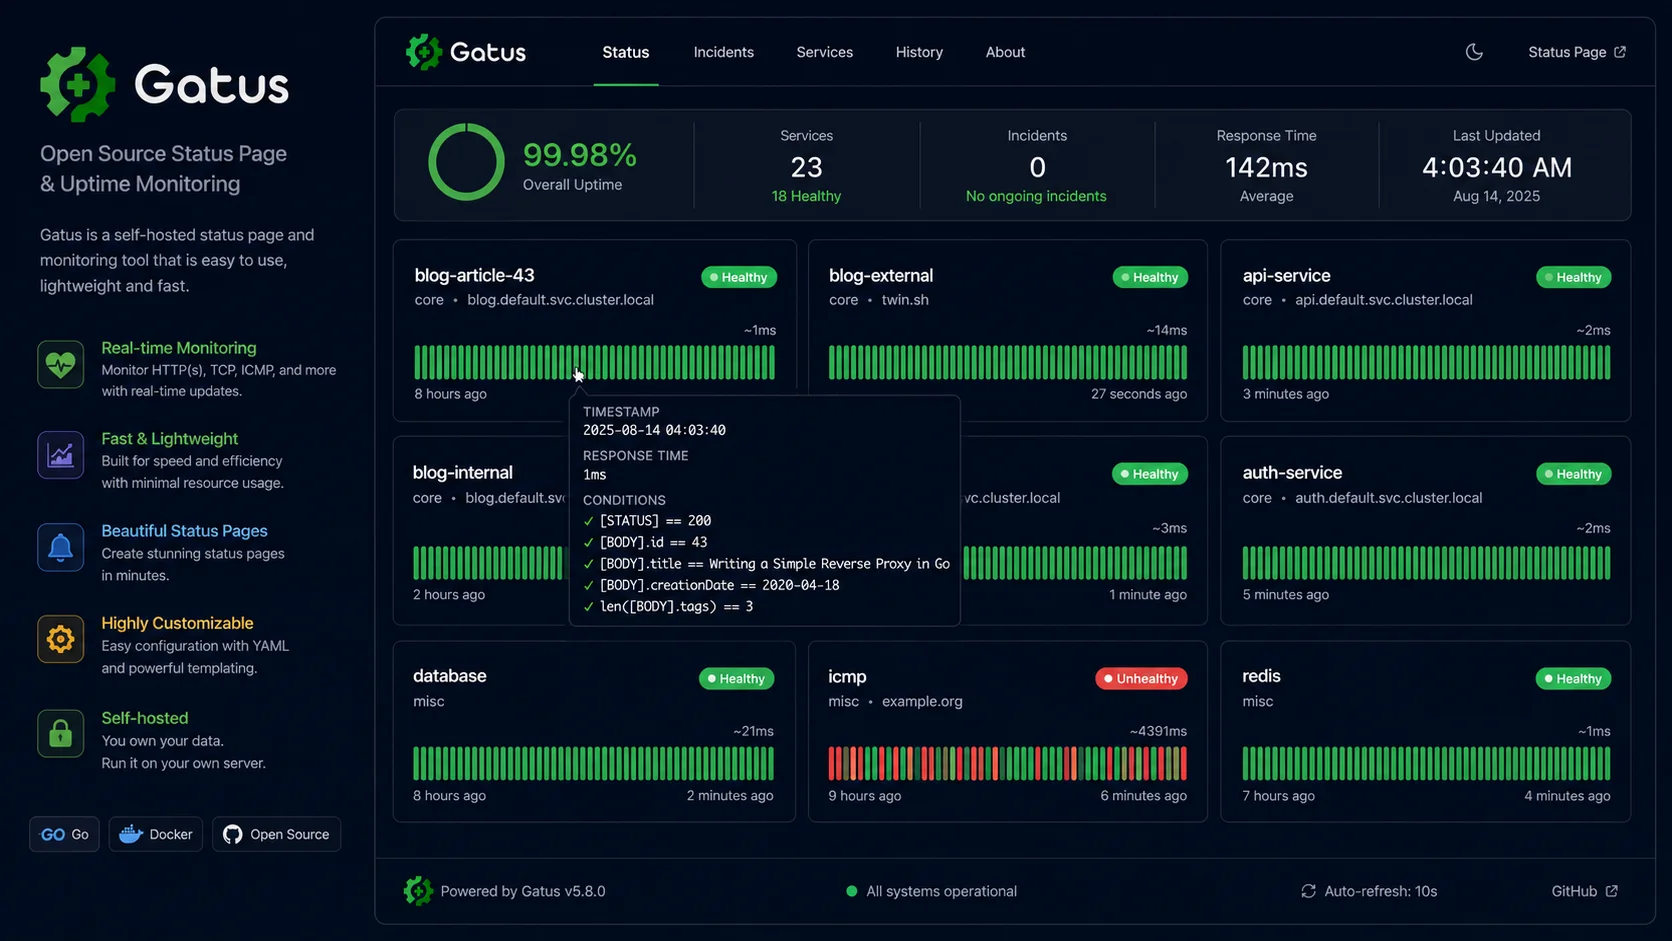
Task: Open the icmp service title
Action: (848, 676)
